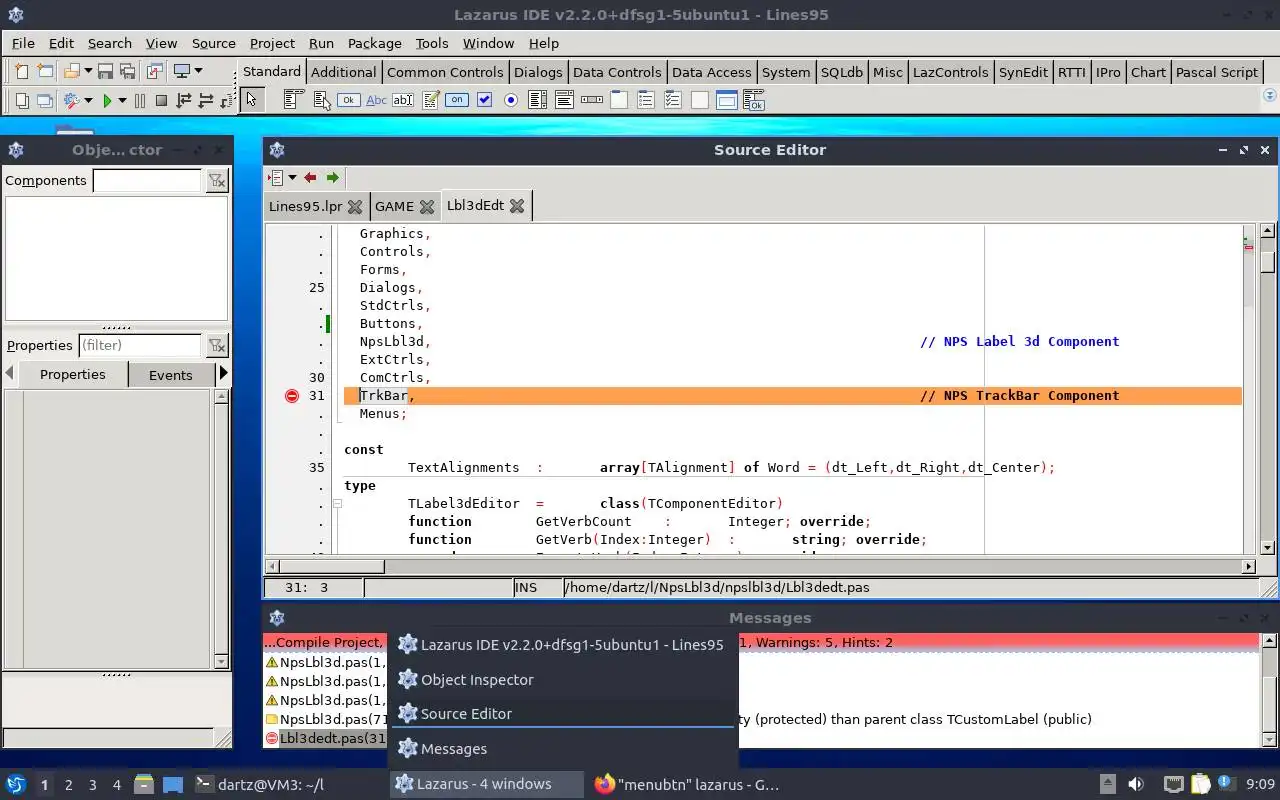Image resolution: width=1280 pixels, height=800 pixels.
Task: Select the TRadioButton palette component
Action: [x=511, y=99]
